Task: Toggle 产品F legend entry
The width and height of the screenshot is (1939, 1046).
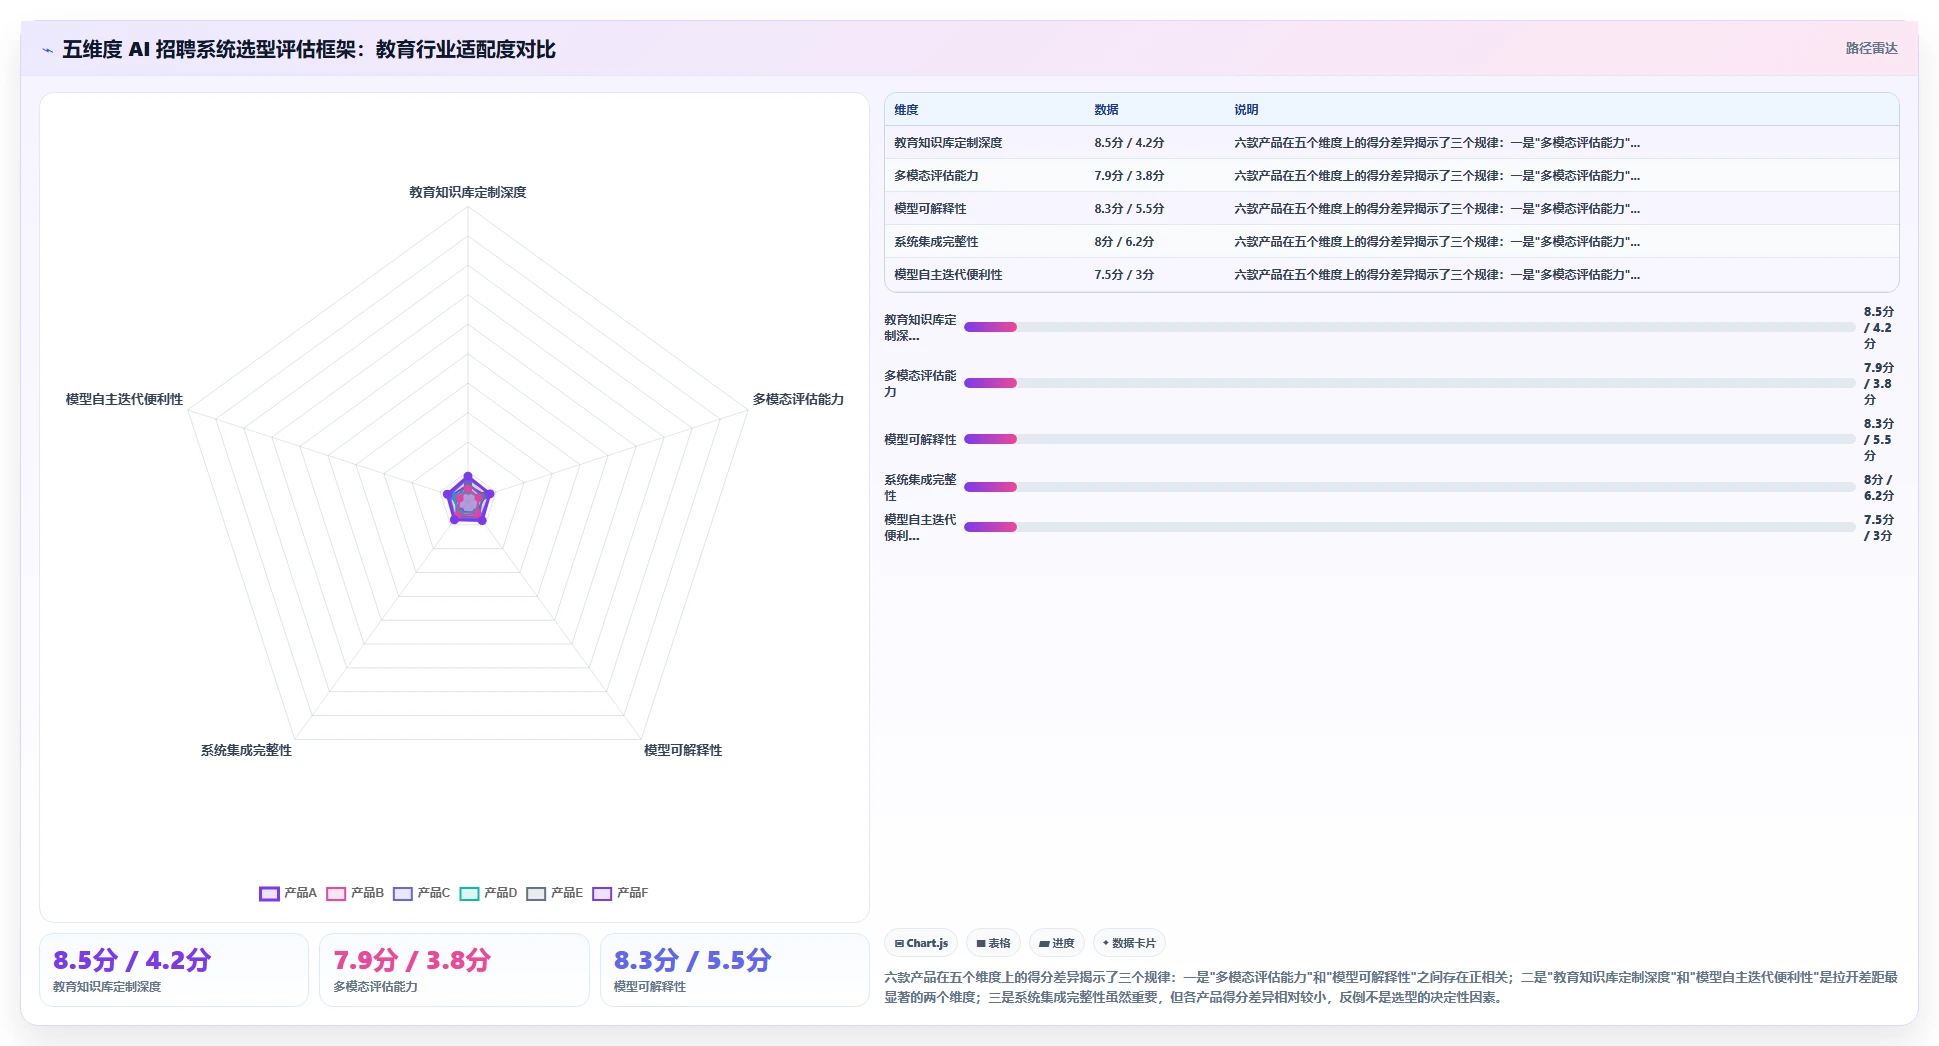Action: [x=620, y=893]
